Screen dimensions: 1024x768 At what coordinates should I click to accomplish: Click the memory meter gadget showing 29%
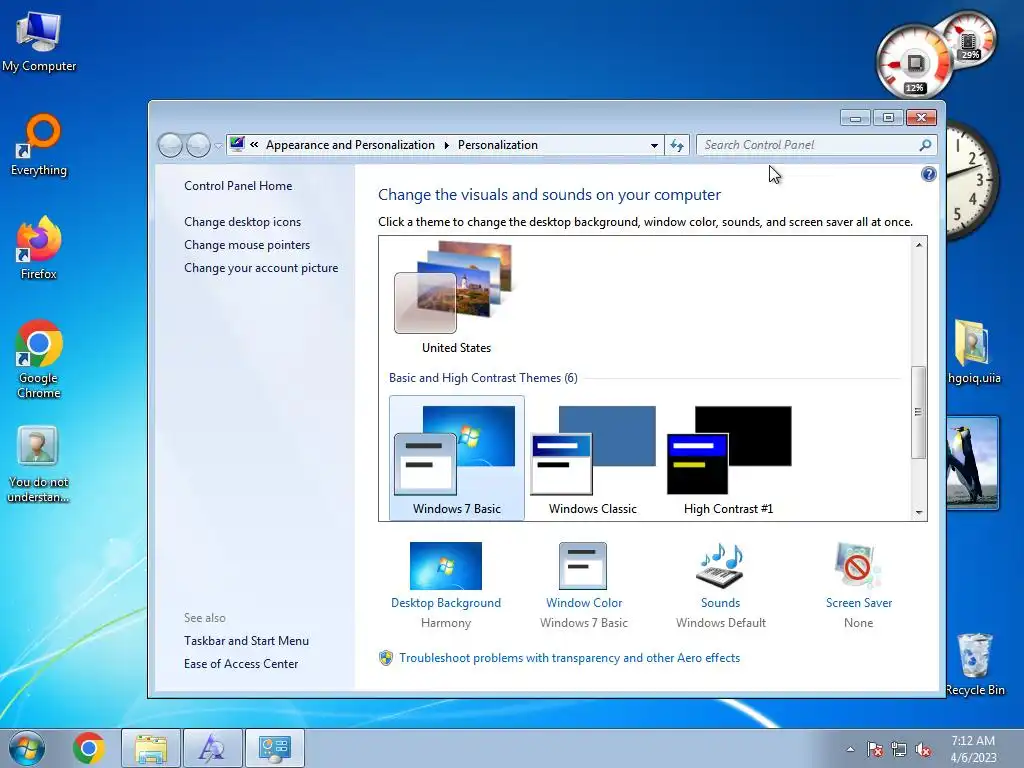pos(970,39)
